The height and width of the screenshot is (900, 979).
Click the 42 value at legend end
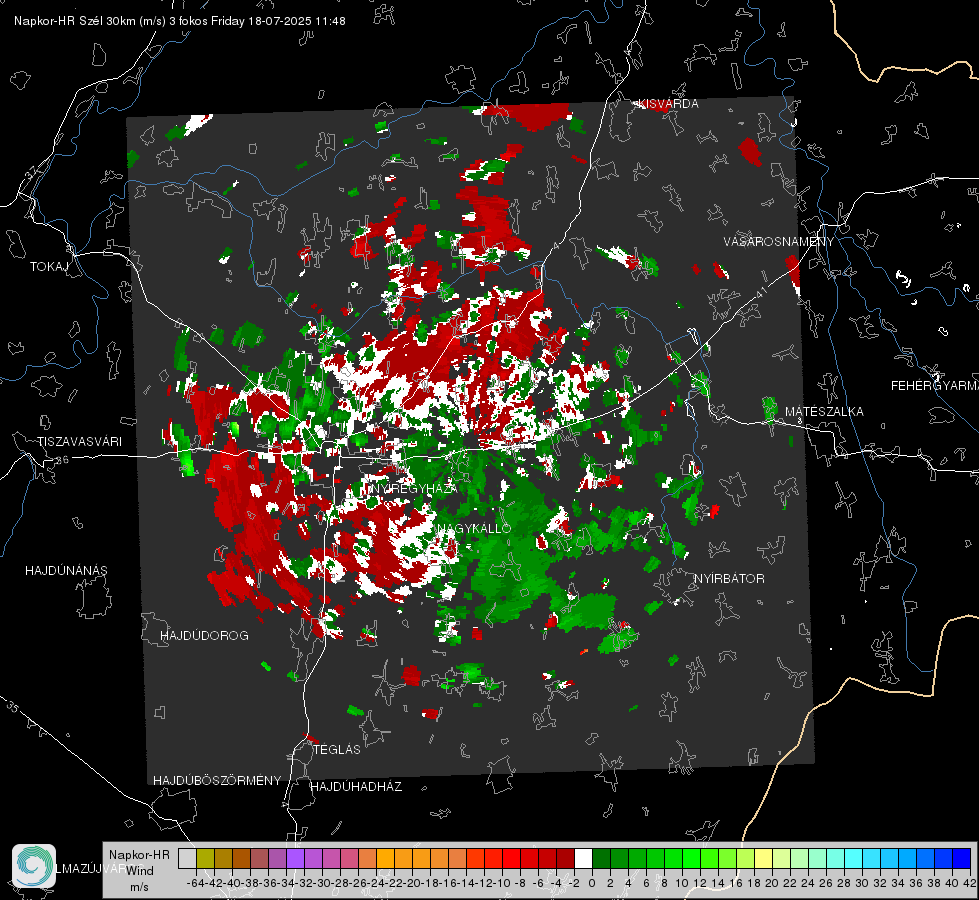[970, 883]
